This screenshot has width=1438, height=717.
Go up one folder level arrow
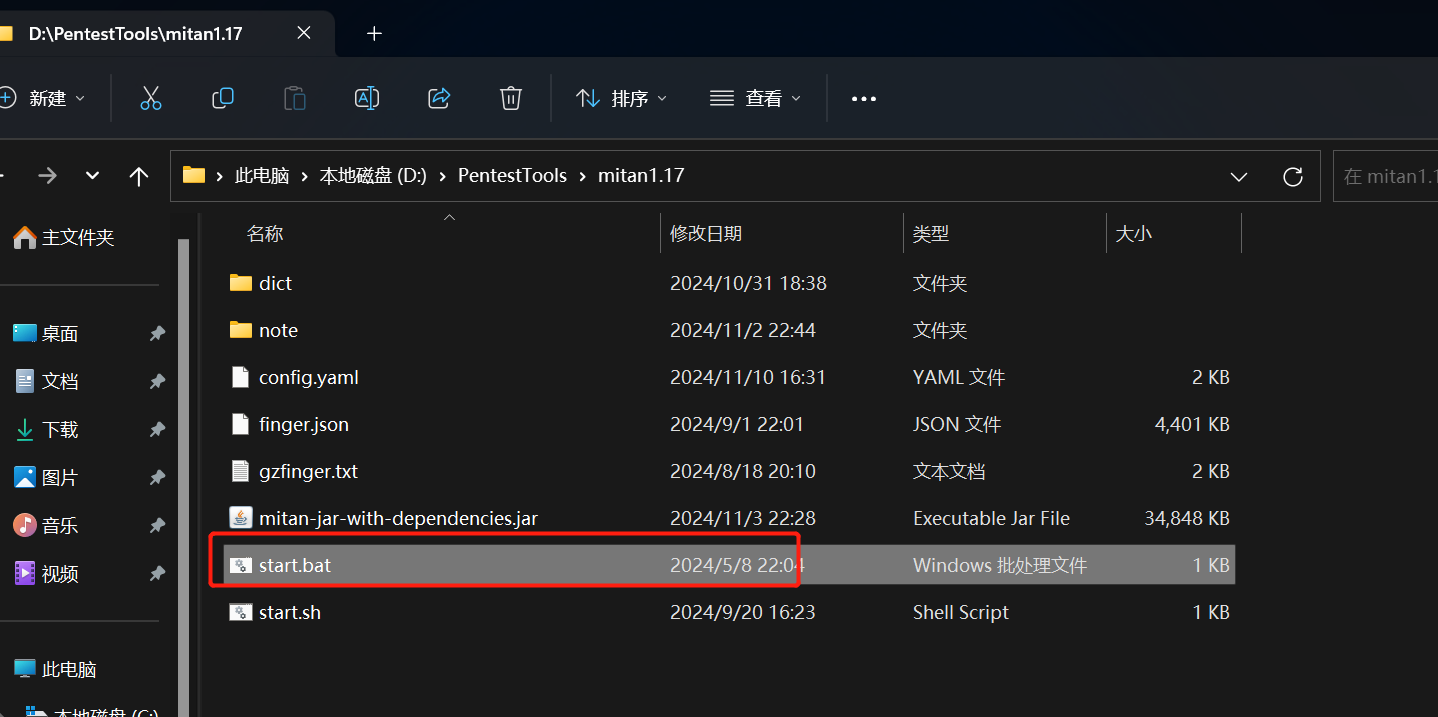coord(139,176)
